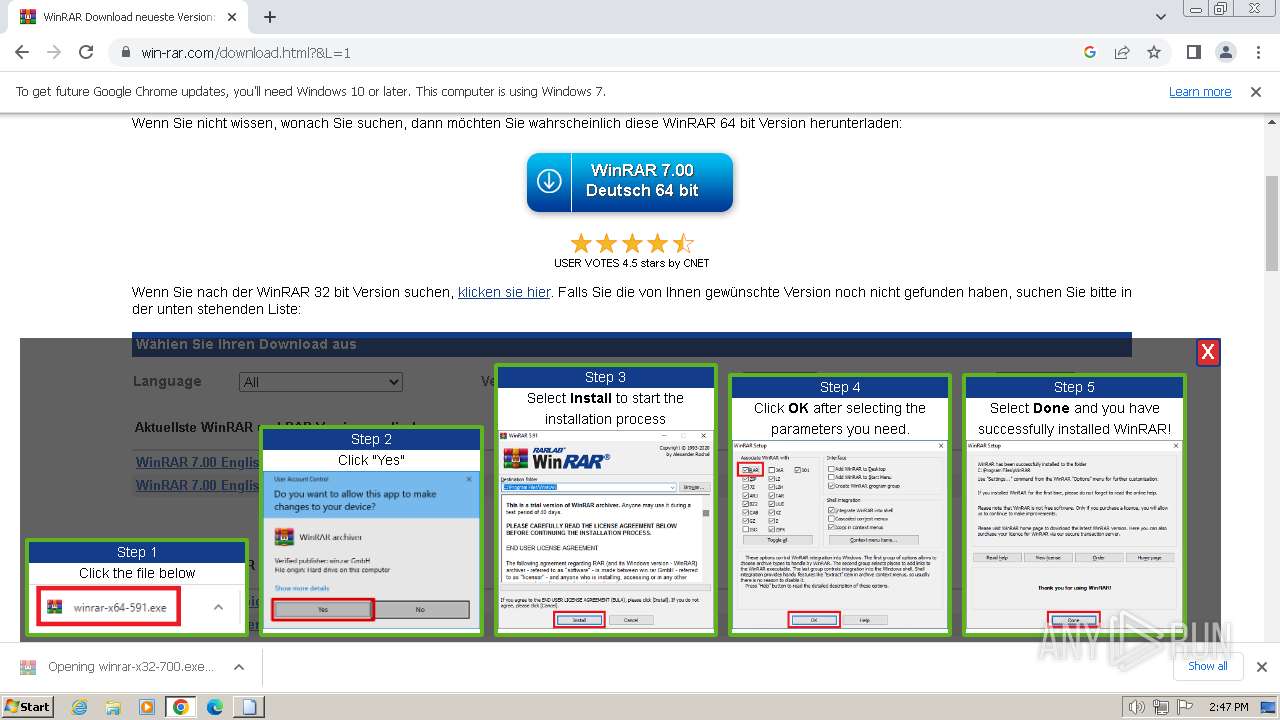The image size is (1280, 720).
Task: Click the winrar-x32-700.exe download item
Action: (x=118, y=667)
